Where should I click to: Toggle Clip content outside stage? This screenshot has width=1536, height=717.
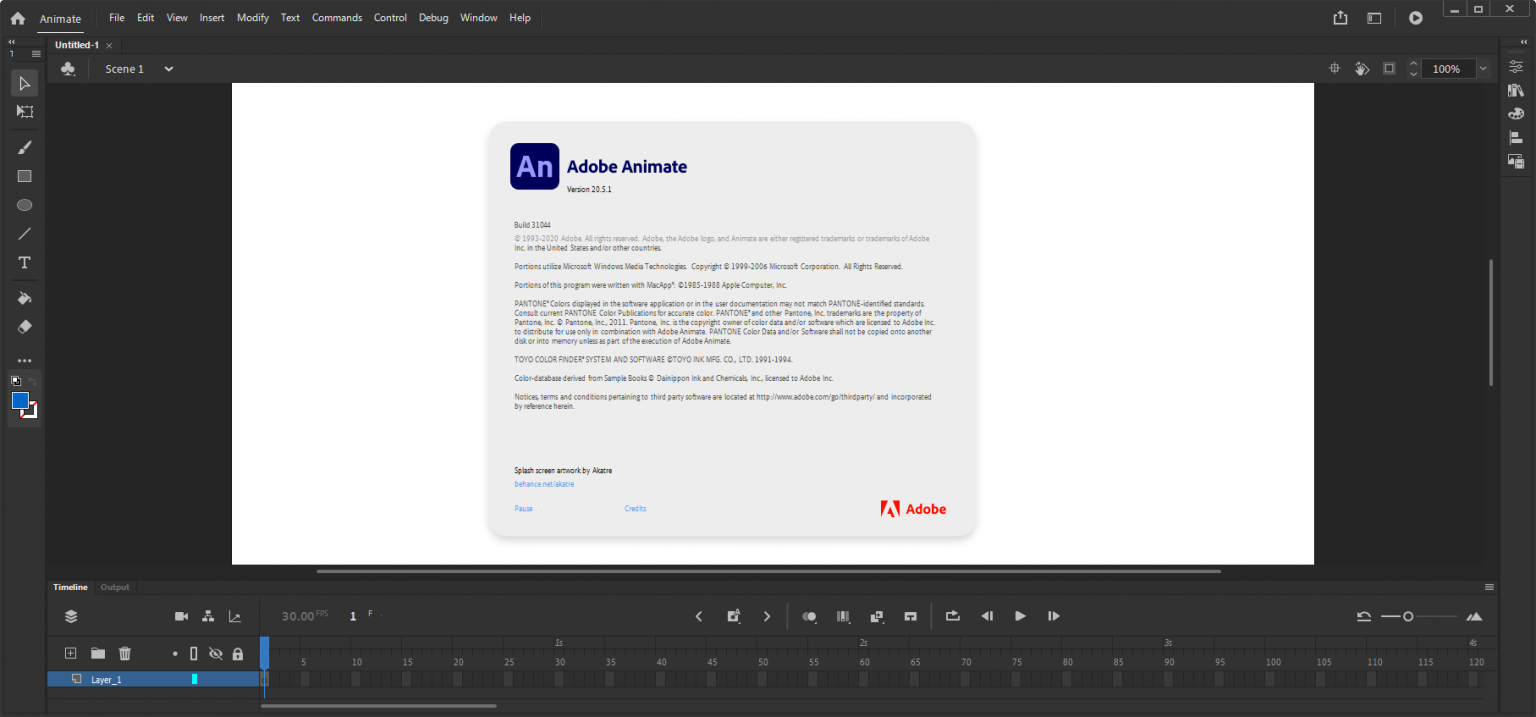tap(1389, 69)
